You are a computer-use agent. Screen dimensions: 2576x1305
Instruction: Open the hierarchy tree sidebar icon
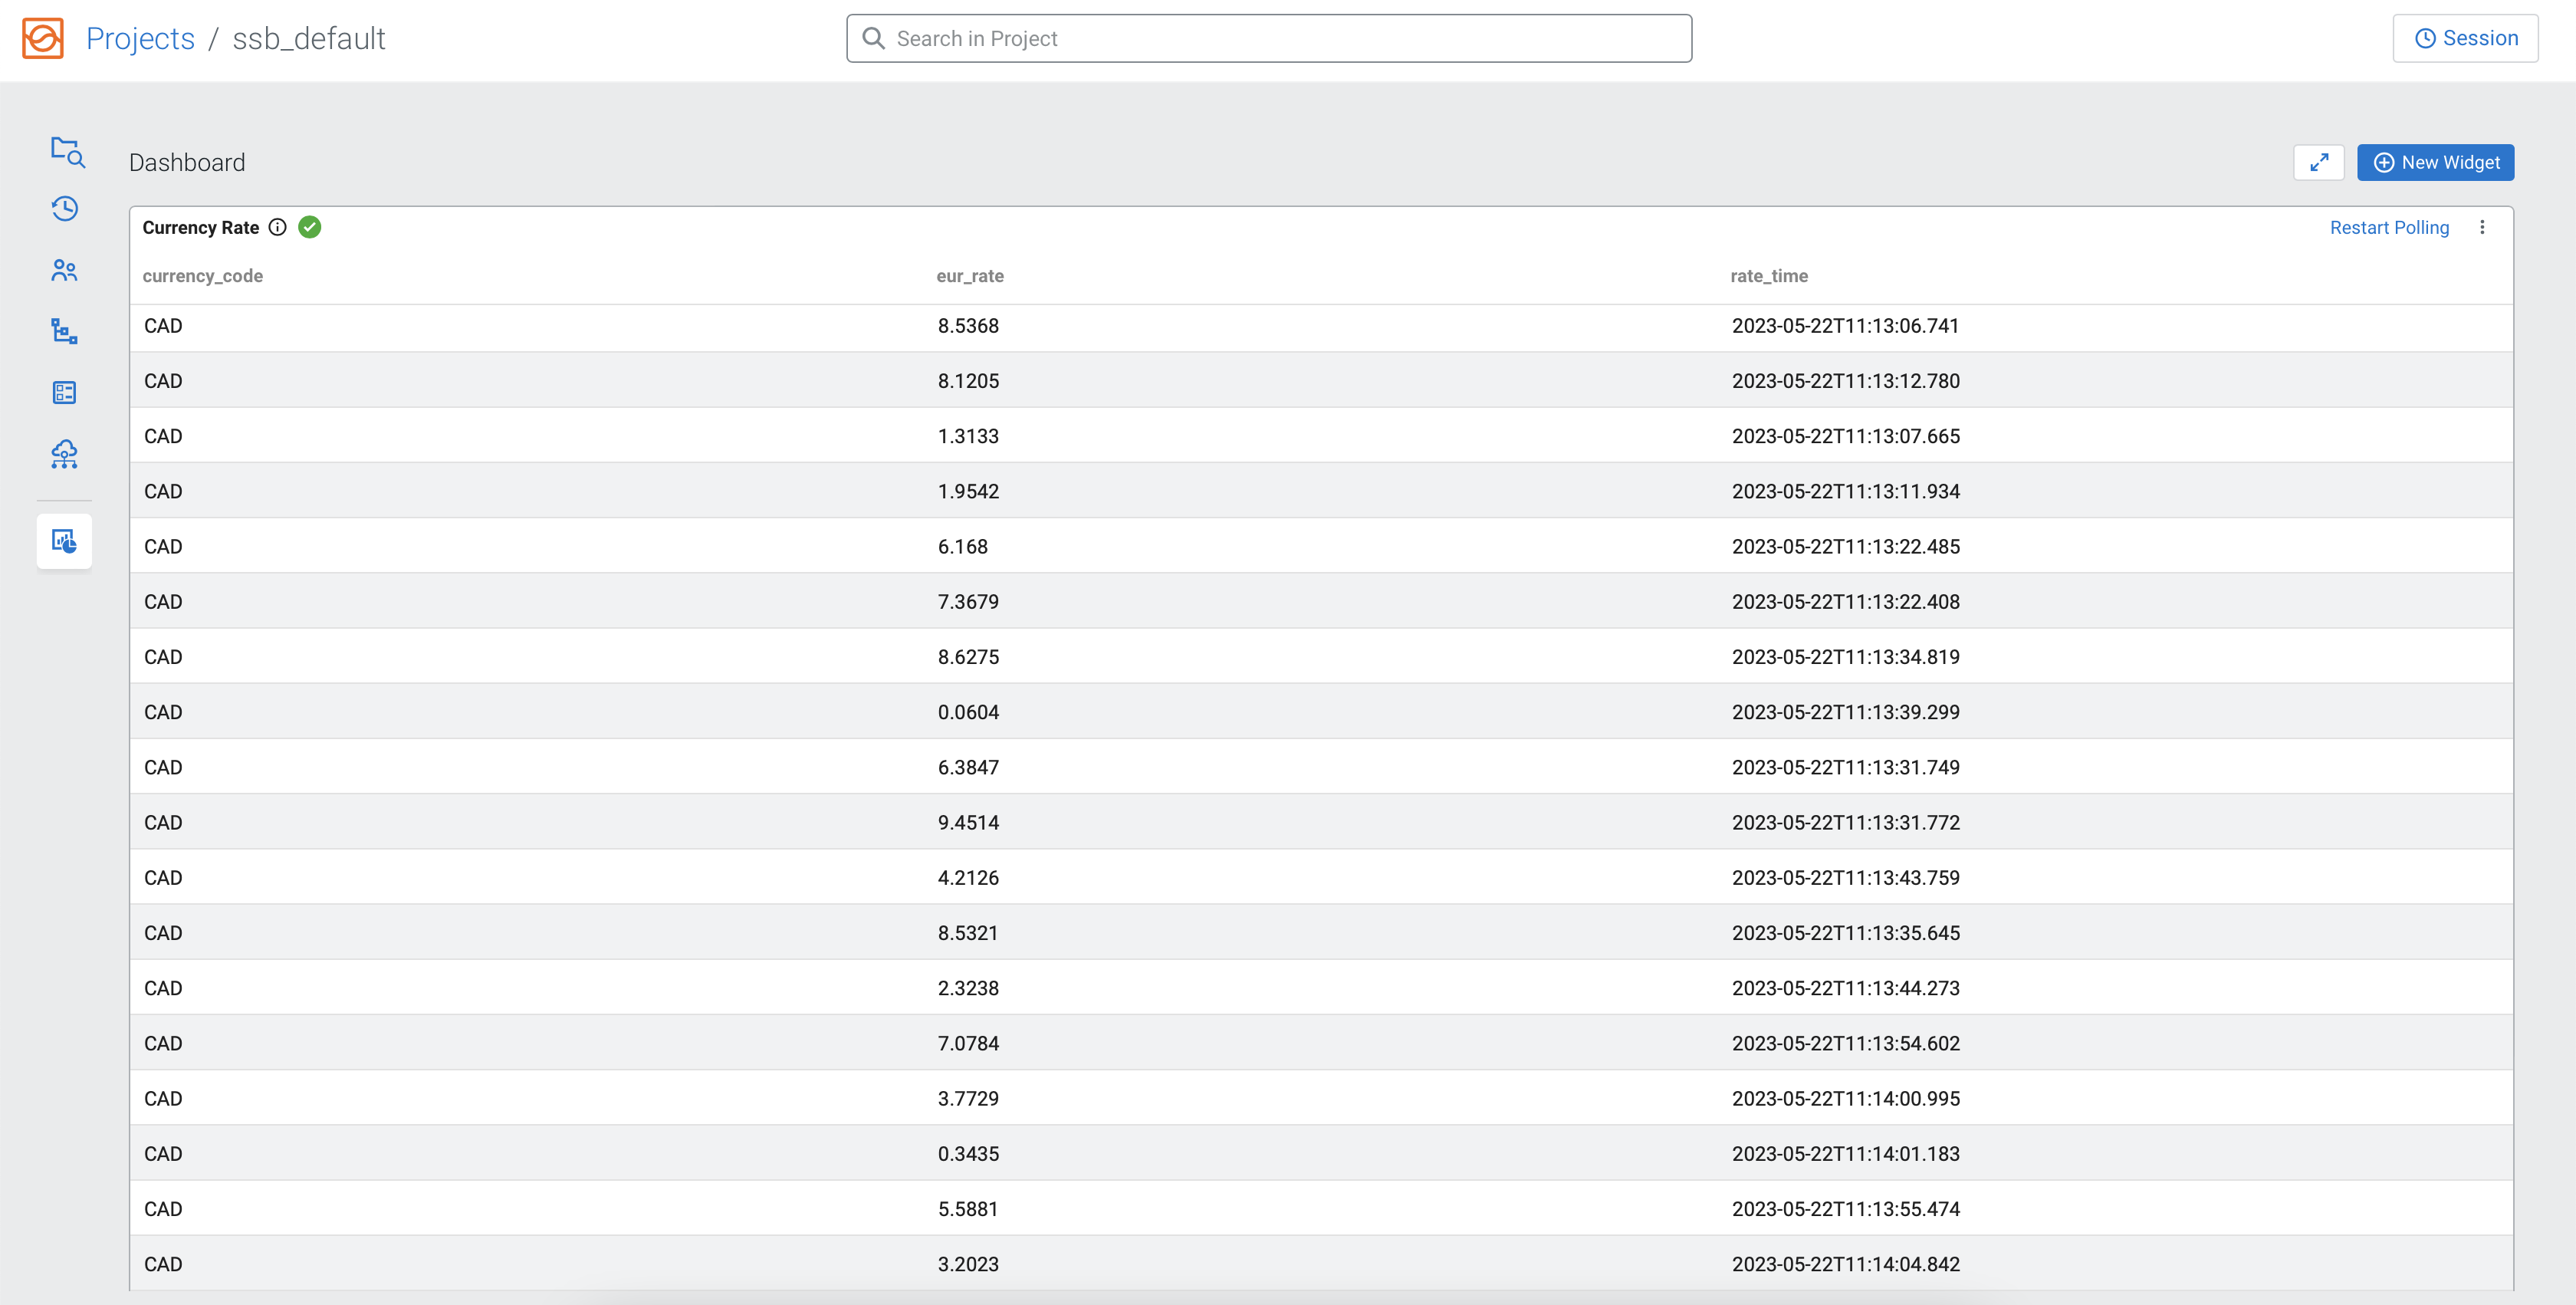tap(65, 331)
